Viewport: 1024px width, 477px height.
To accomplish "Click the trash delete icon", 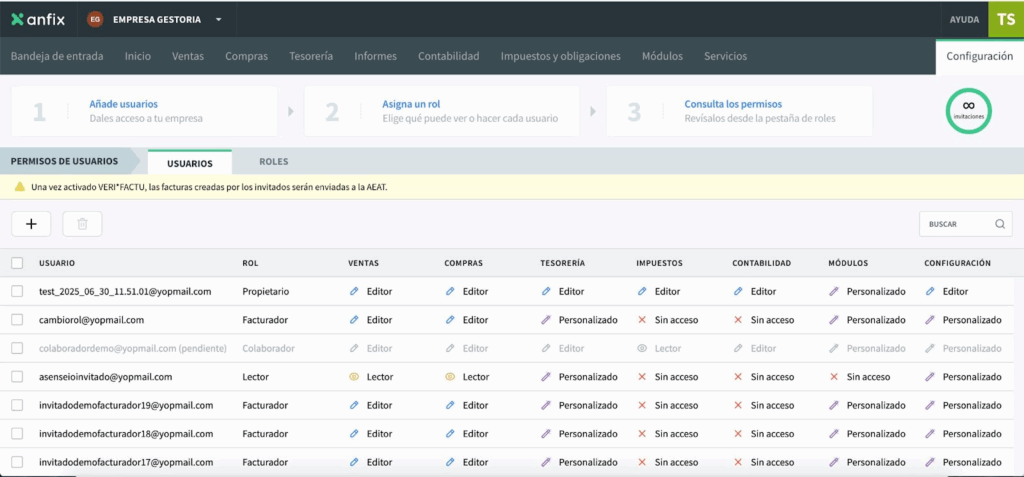I will (x=82, y=224).
